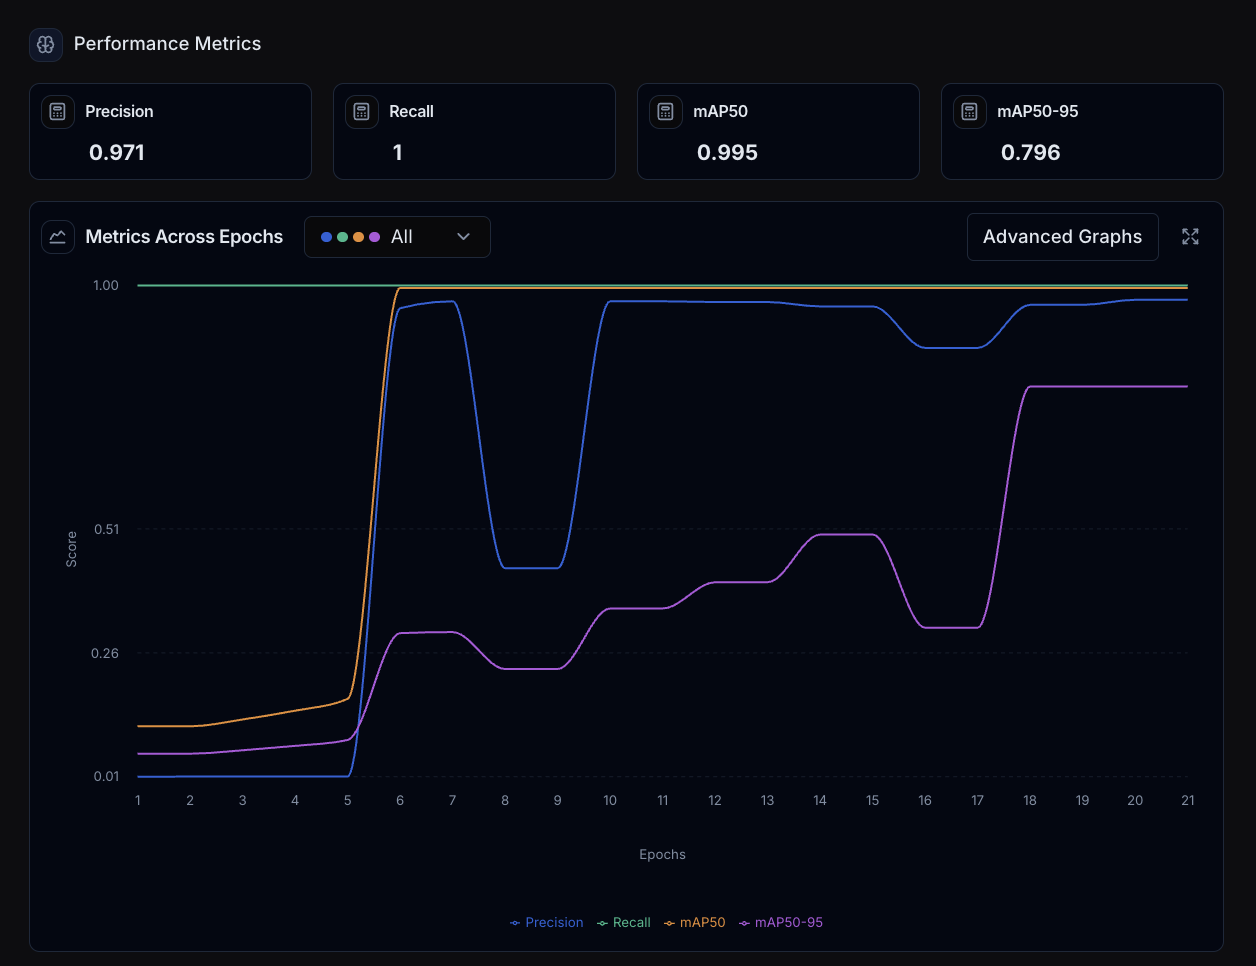The image size is (1256, 966).
Task: Select the Recall metric card
Action: point(474,131)
